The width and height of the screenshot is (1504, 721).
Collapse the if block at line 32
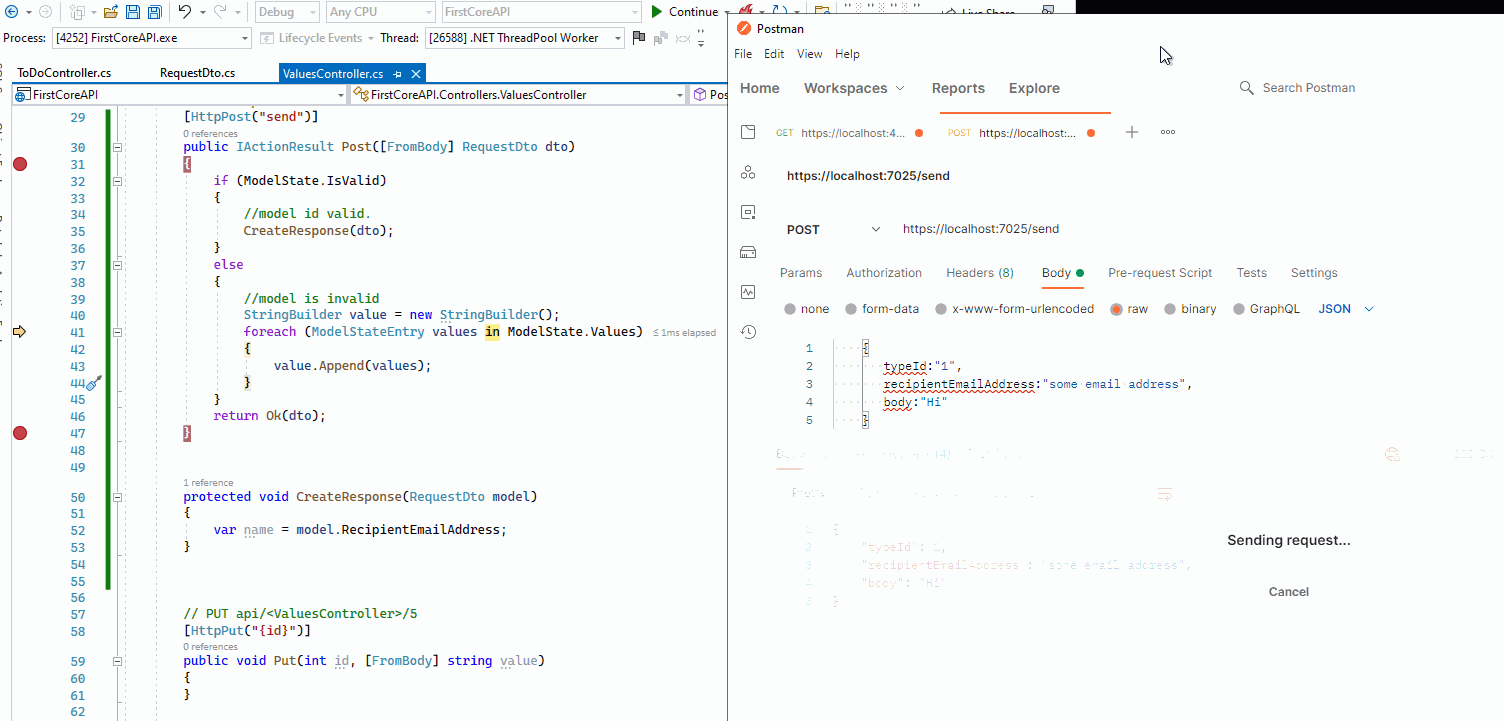pos(118,182)
